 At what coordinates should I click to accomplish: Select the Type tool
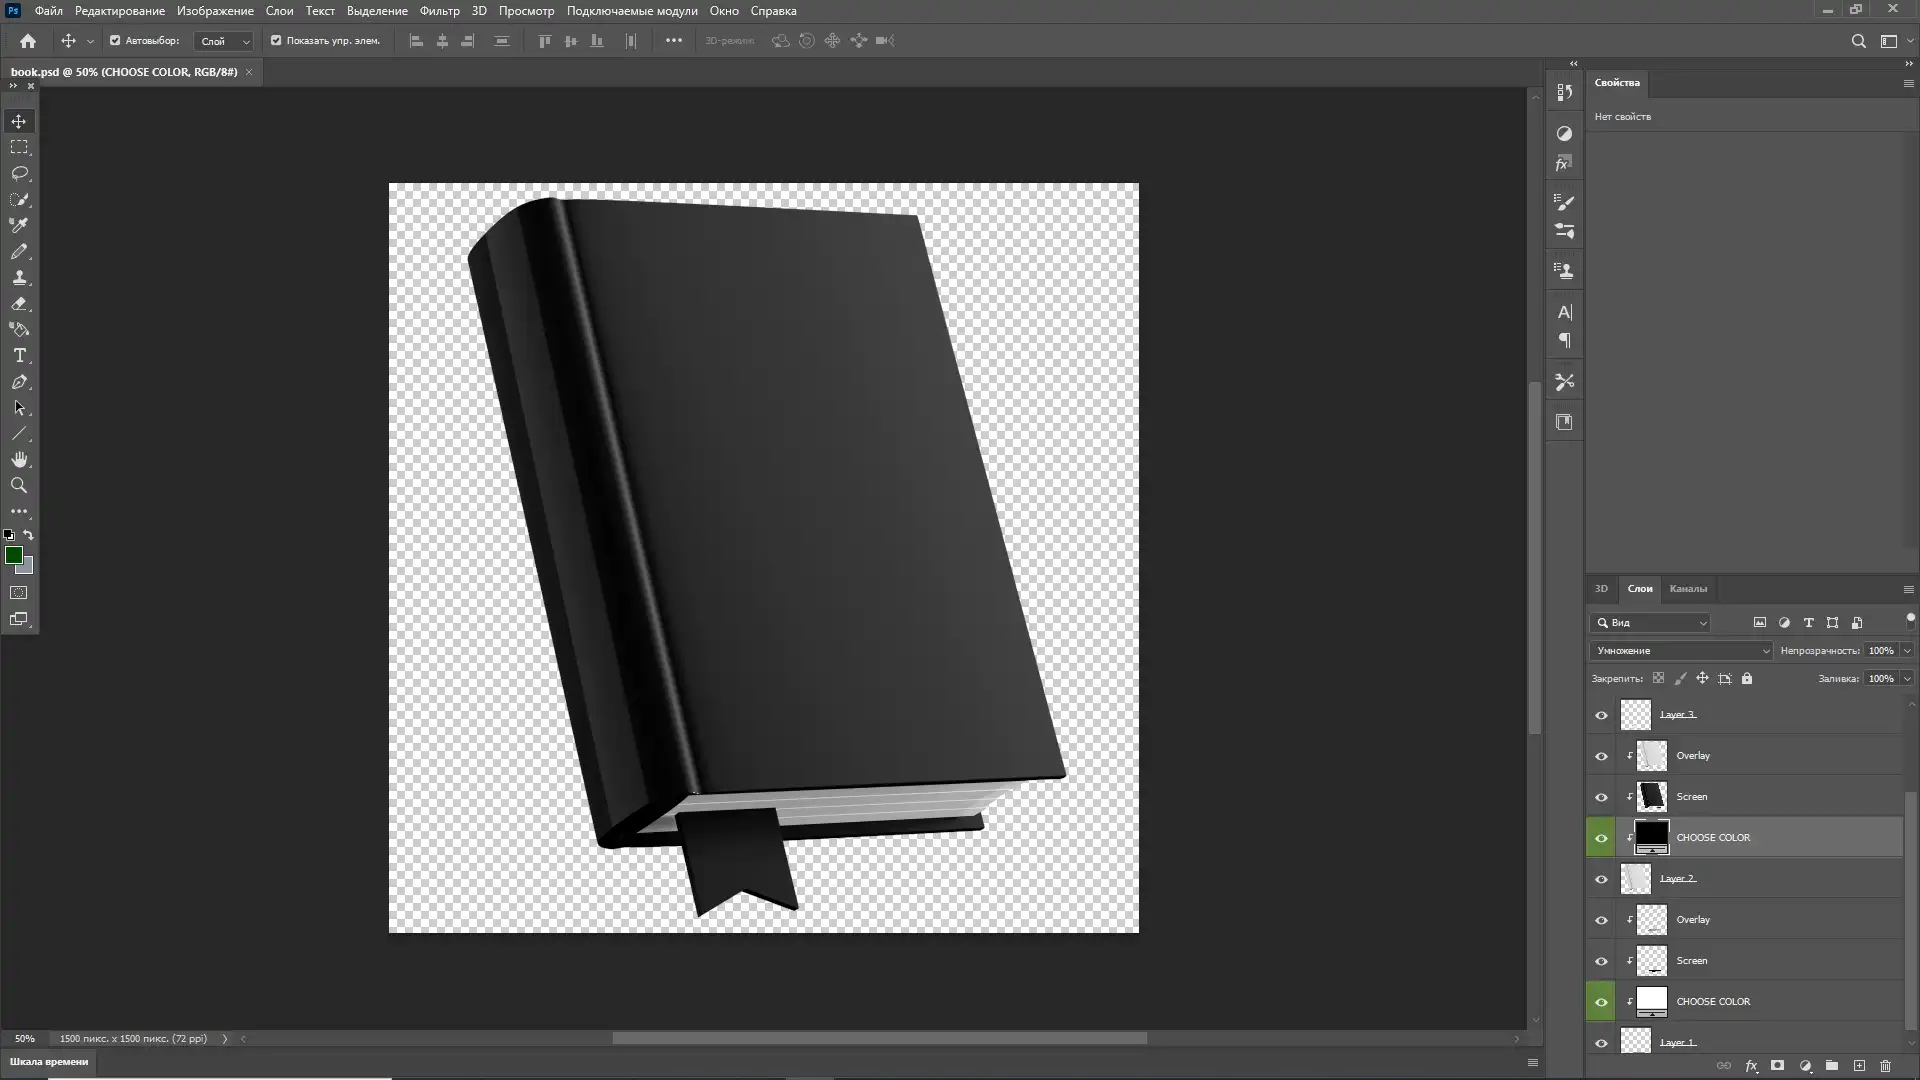(x=19, y=356)
